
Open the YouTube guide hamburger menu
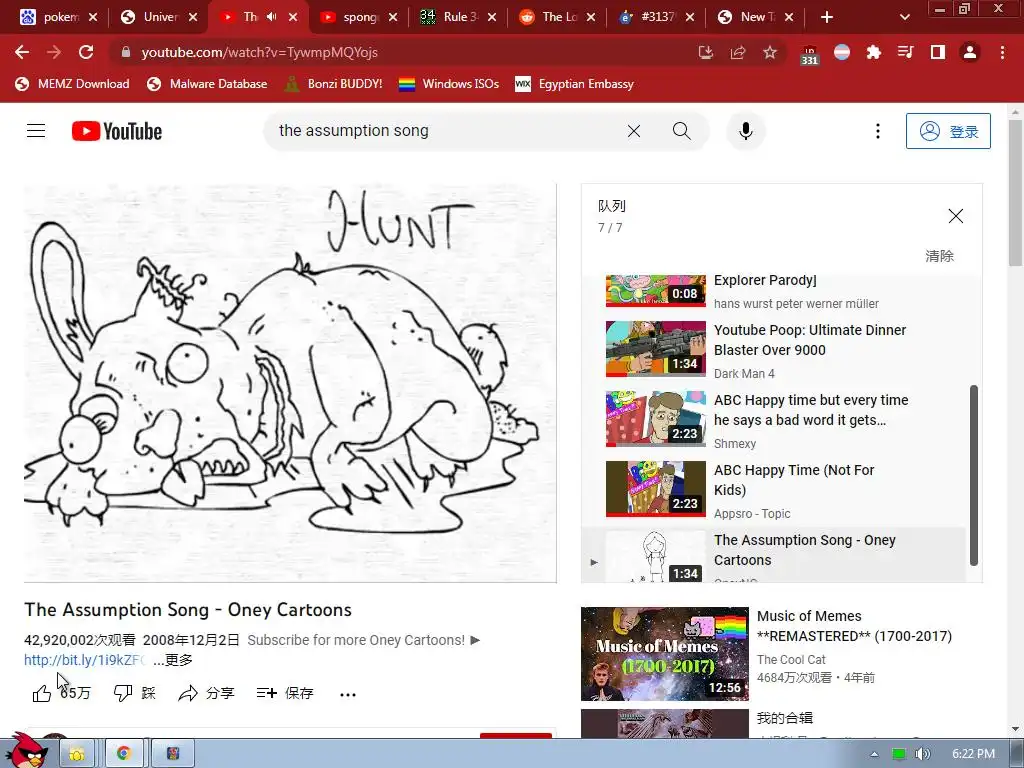(x=36, y=131)
